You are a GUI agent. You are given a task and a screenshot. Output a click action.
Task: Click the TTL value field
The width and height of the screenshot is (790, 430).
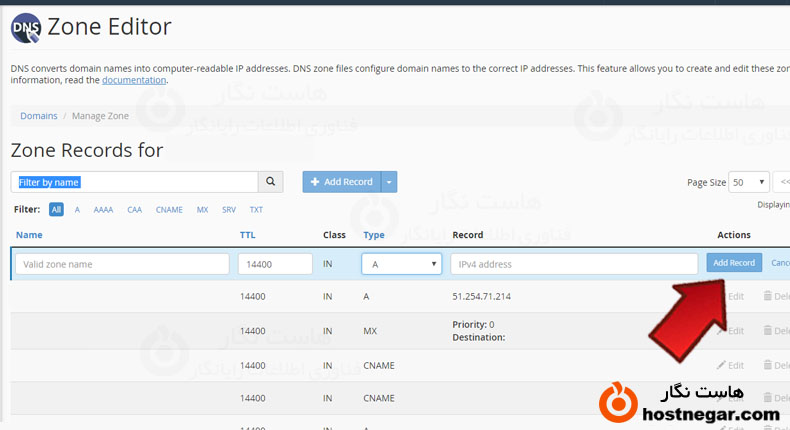coord(275,264)
